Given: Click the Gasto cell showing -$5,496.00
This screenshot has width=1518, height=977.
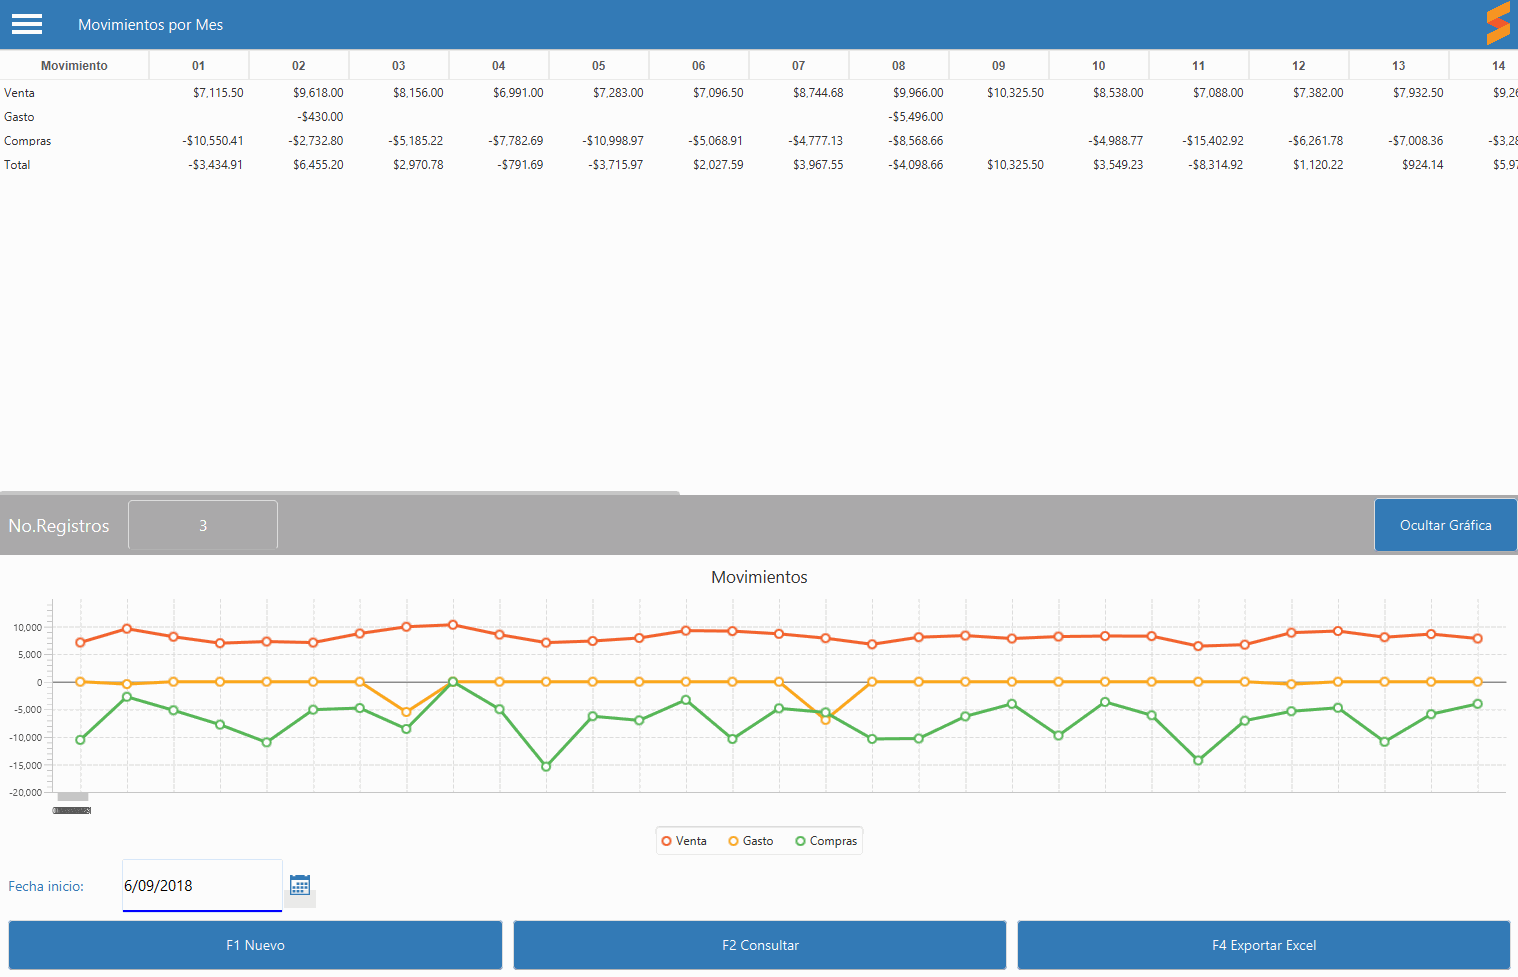Looking at the screenshot, I should pos(915,117).
